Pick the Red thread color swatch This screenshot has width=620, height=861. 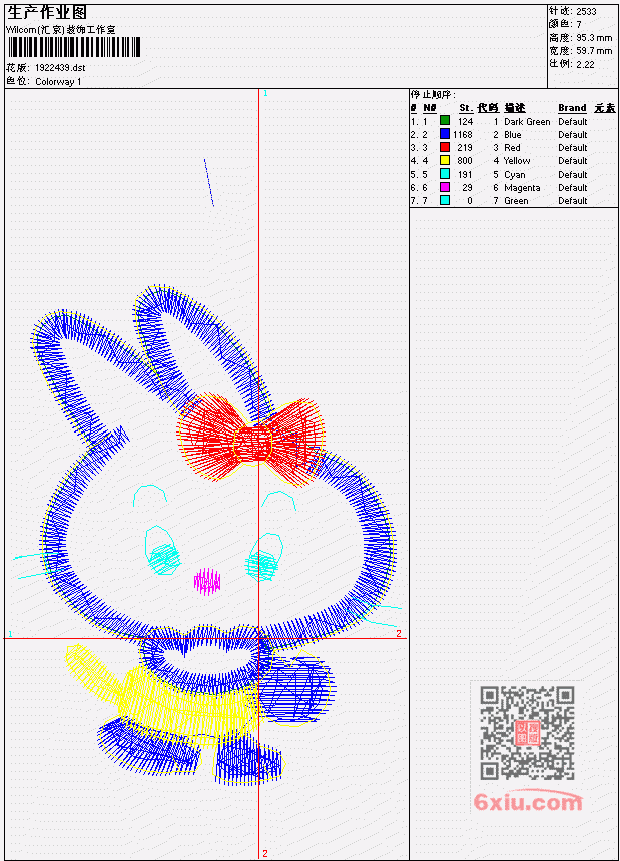445,147
